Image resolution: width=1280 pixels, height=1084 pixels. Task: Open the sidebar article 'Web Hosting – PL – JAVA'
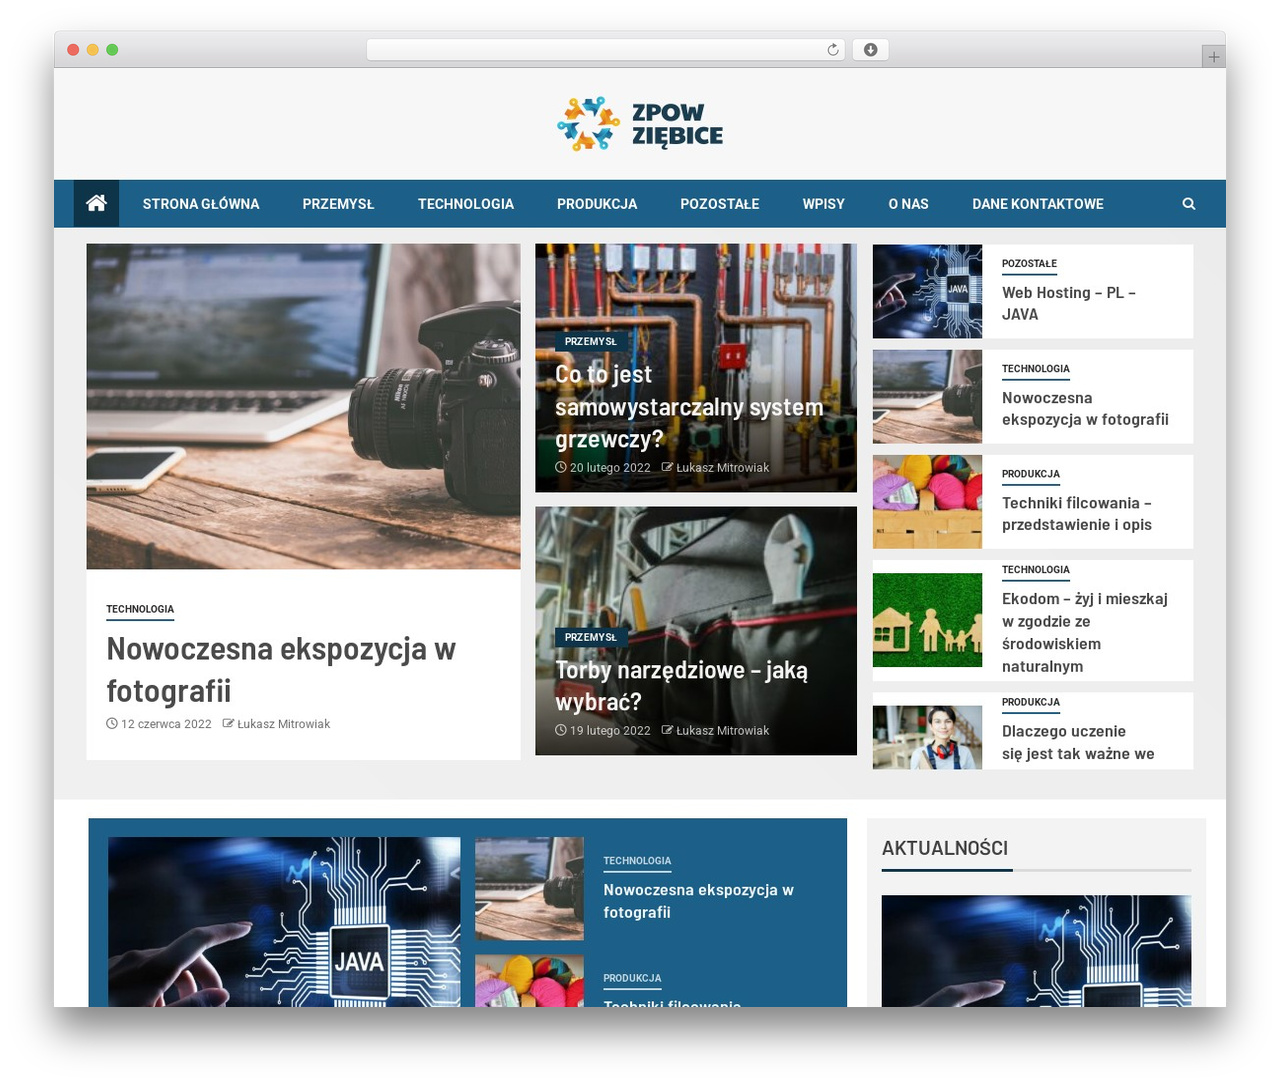tap(1069, 303)
